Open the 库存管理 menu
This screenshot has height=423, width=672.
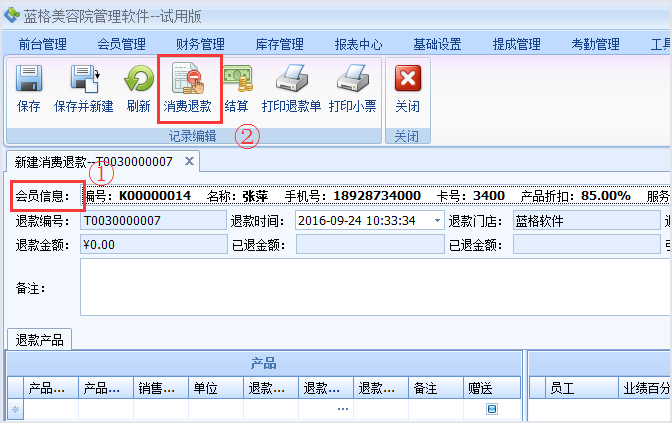coord(279,44)
